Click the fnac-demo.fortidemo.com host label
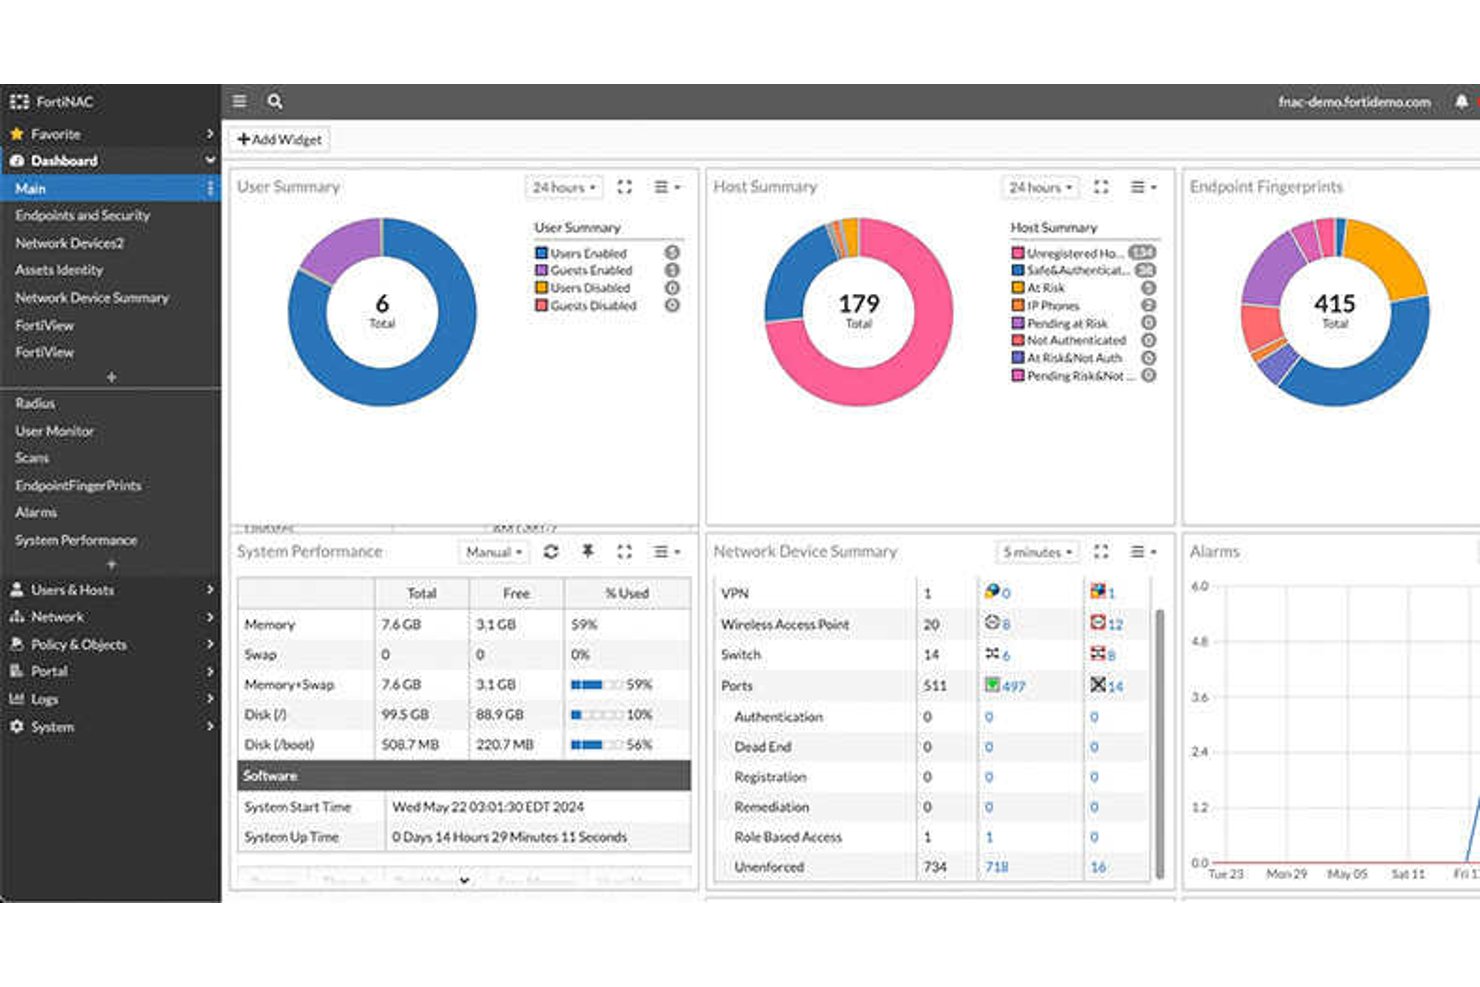 pos(1354,102)
